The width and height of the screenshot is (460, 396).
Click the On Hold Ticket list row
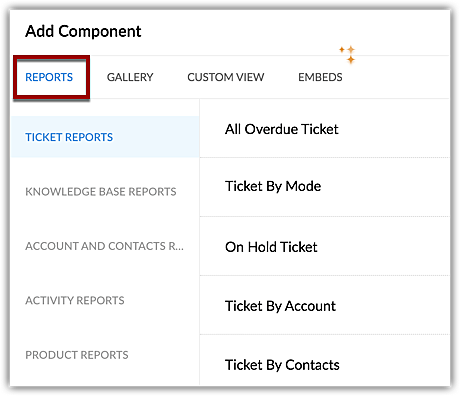pos(325,246)
